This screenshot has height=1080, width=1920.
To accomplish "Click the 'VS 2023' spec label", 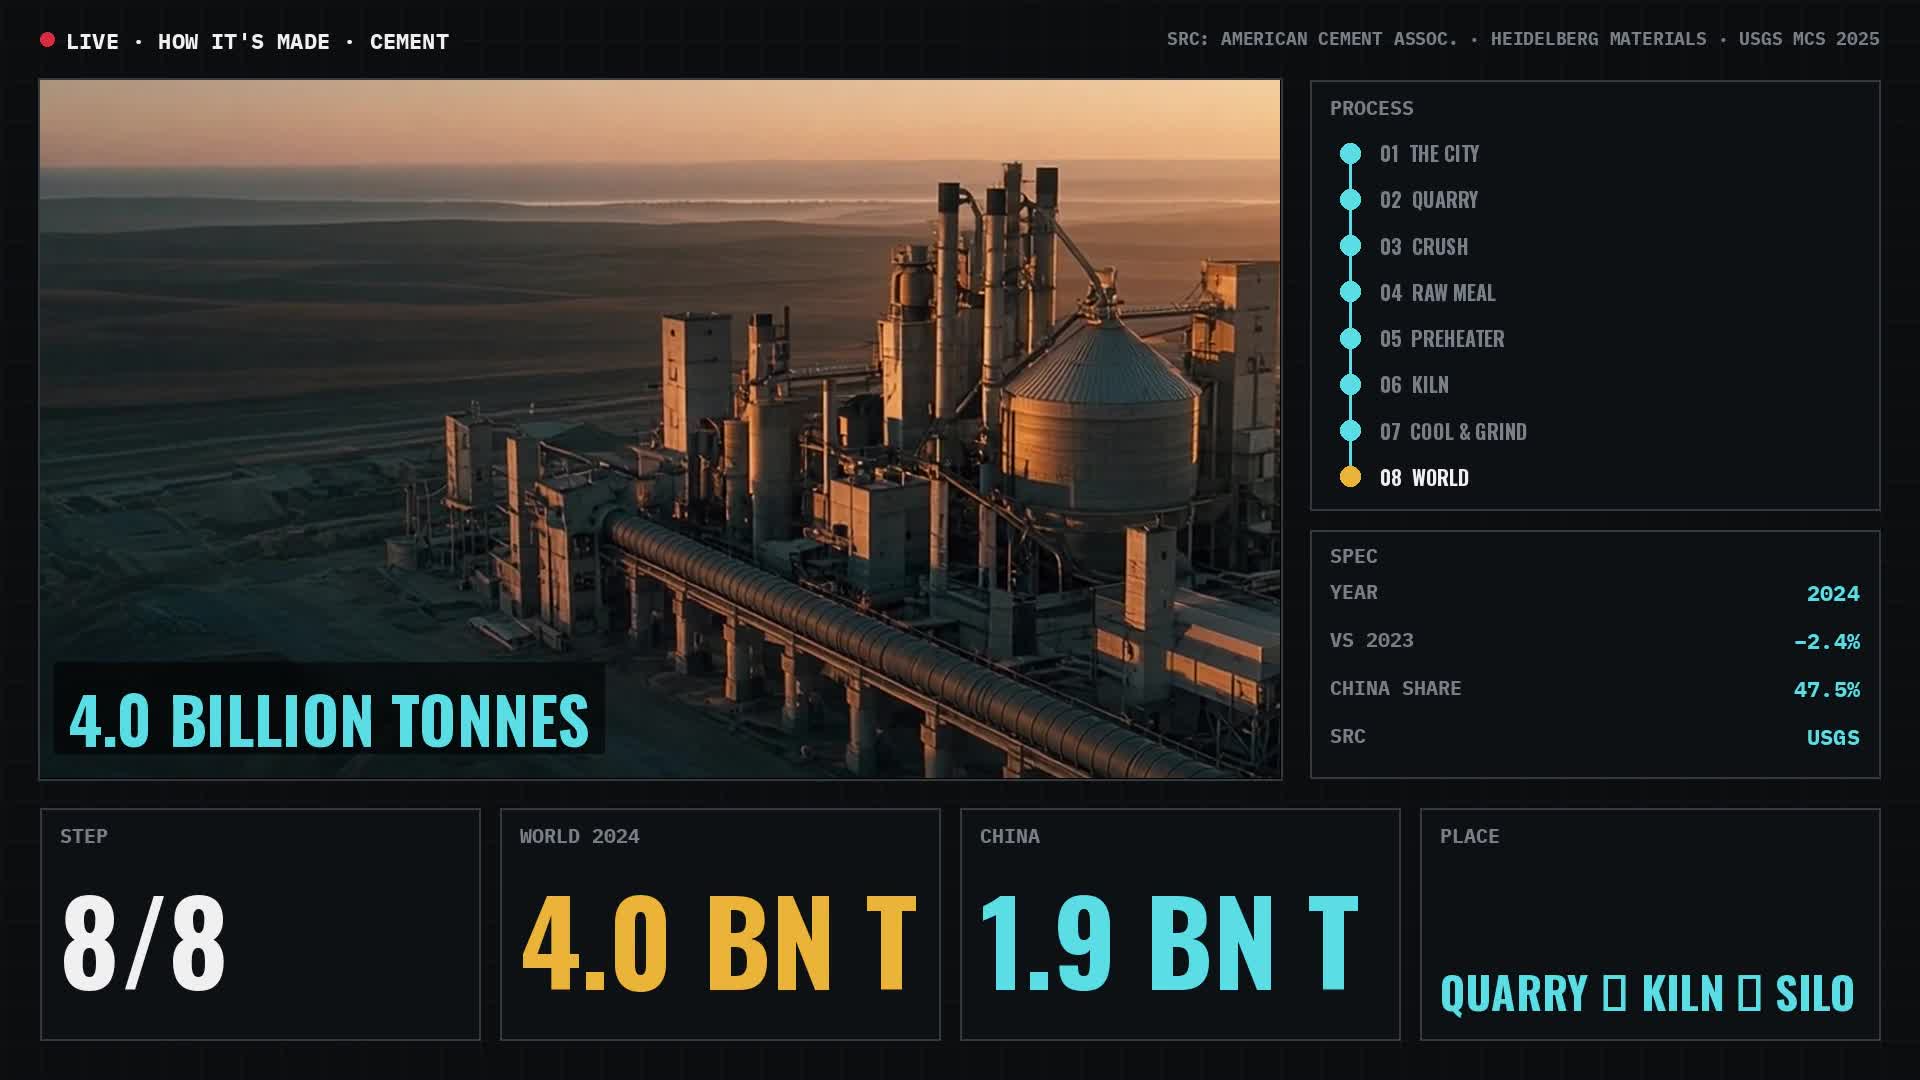I will tap(1371, 640).
